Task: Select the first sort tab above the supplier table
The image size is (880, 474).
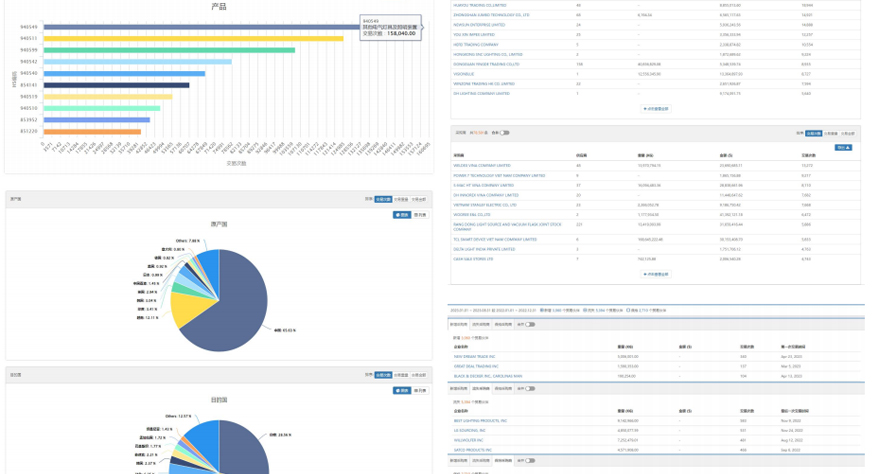Action: click(813, 133)
